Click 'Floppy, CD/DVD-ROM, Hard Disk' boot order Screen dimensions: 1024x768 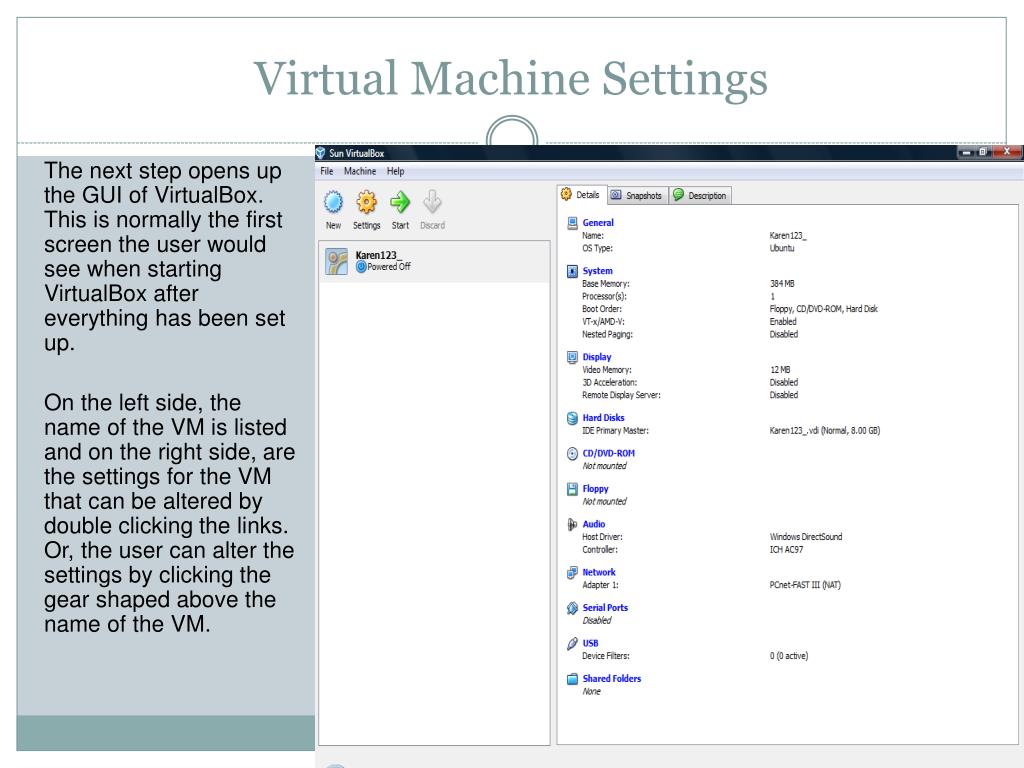point(824,309)
